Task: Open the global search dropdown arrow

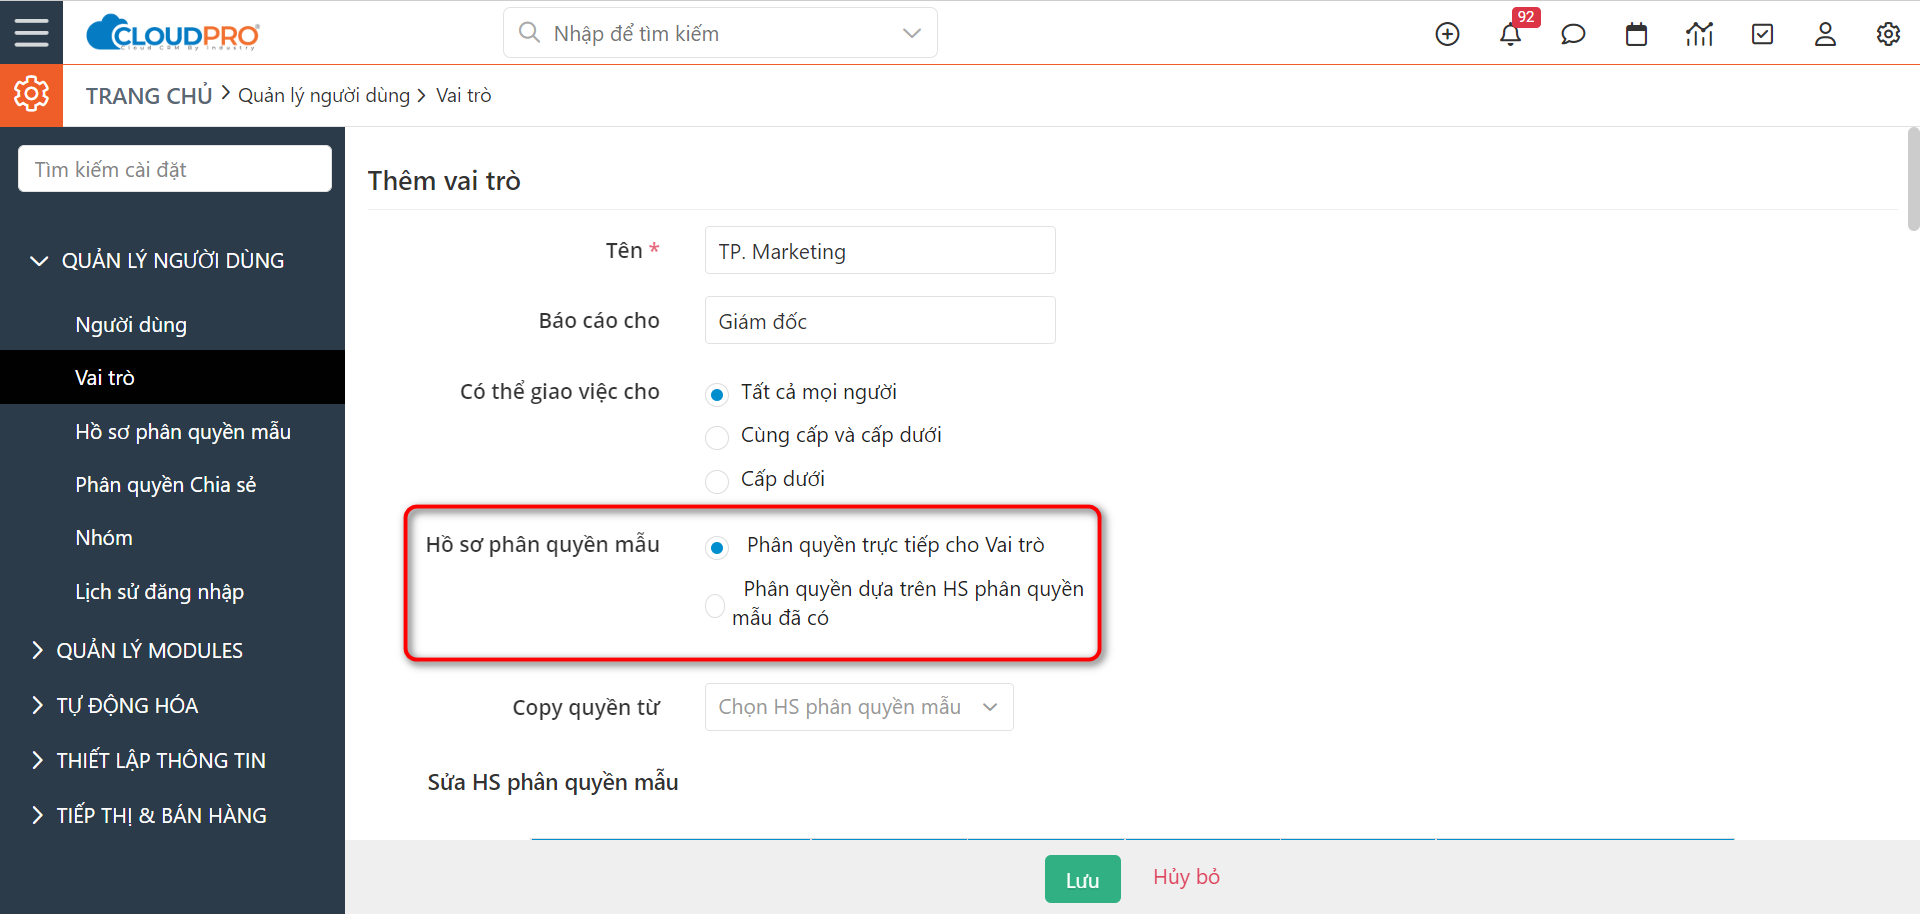Action: (x=911, y=33)
